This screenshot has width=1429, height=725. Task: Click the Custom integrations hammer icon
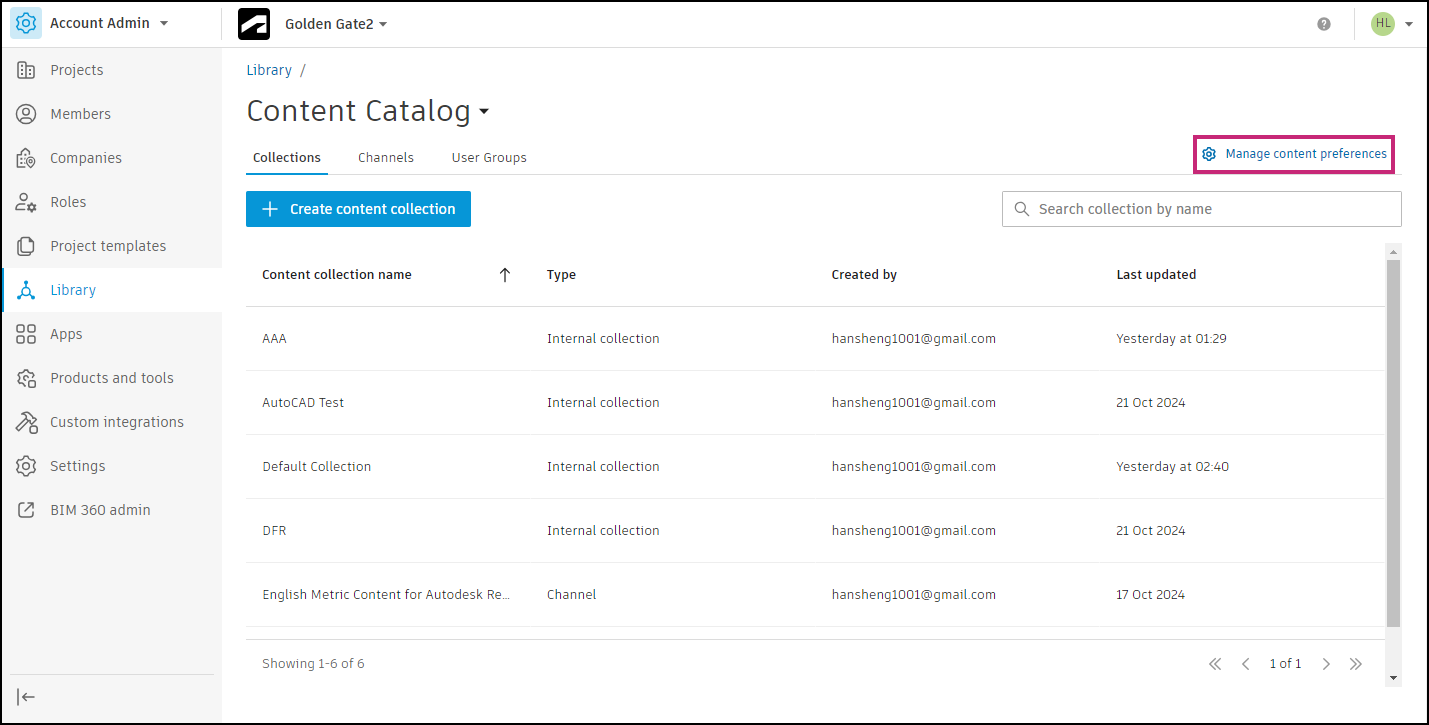coord(26,422)
